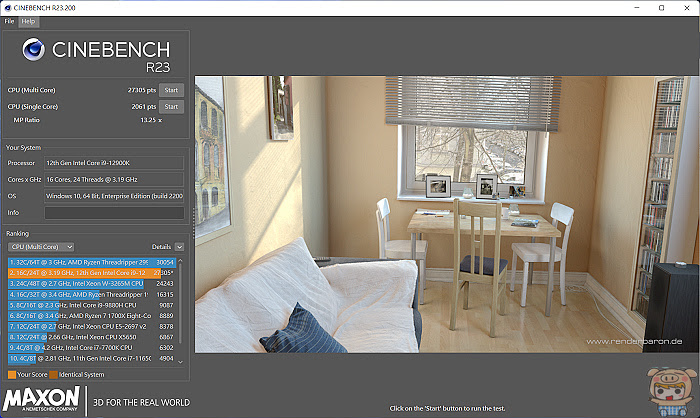
Task: Select ranking row 10 11th Gen Intel Core i7
Action: click(91, 359)
